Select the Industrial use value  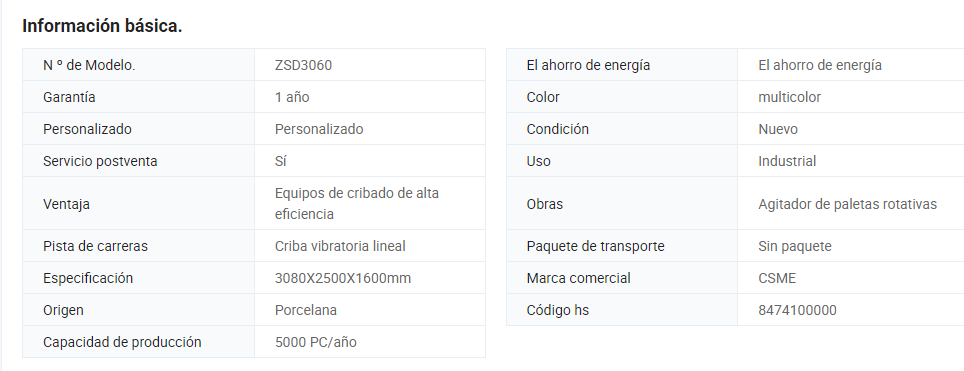pos(788,161)
